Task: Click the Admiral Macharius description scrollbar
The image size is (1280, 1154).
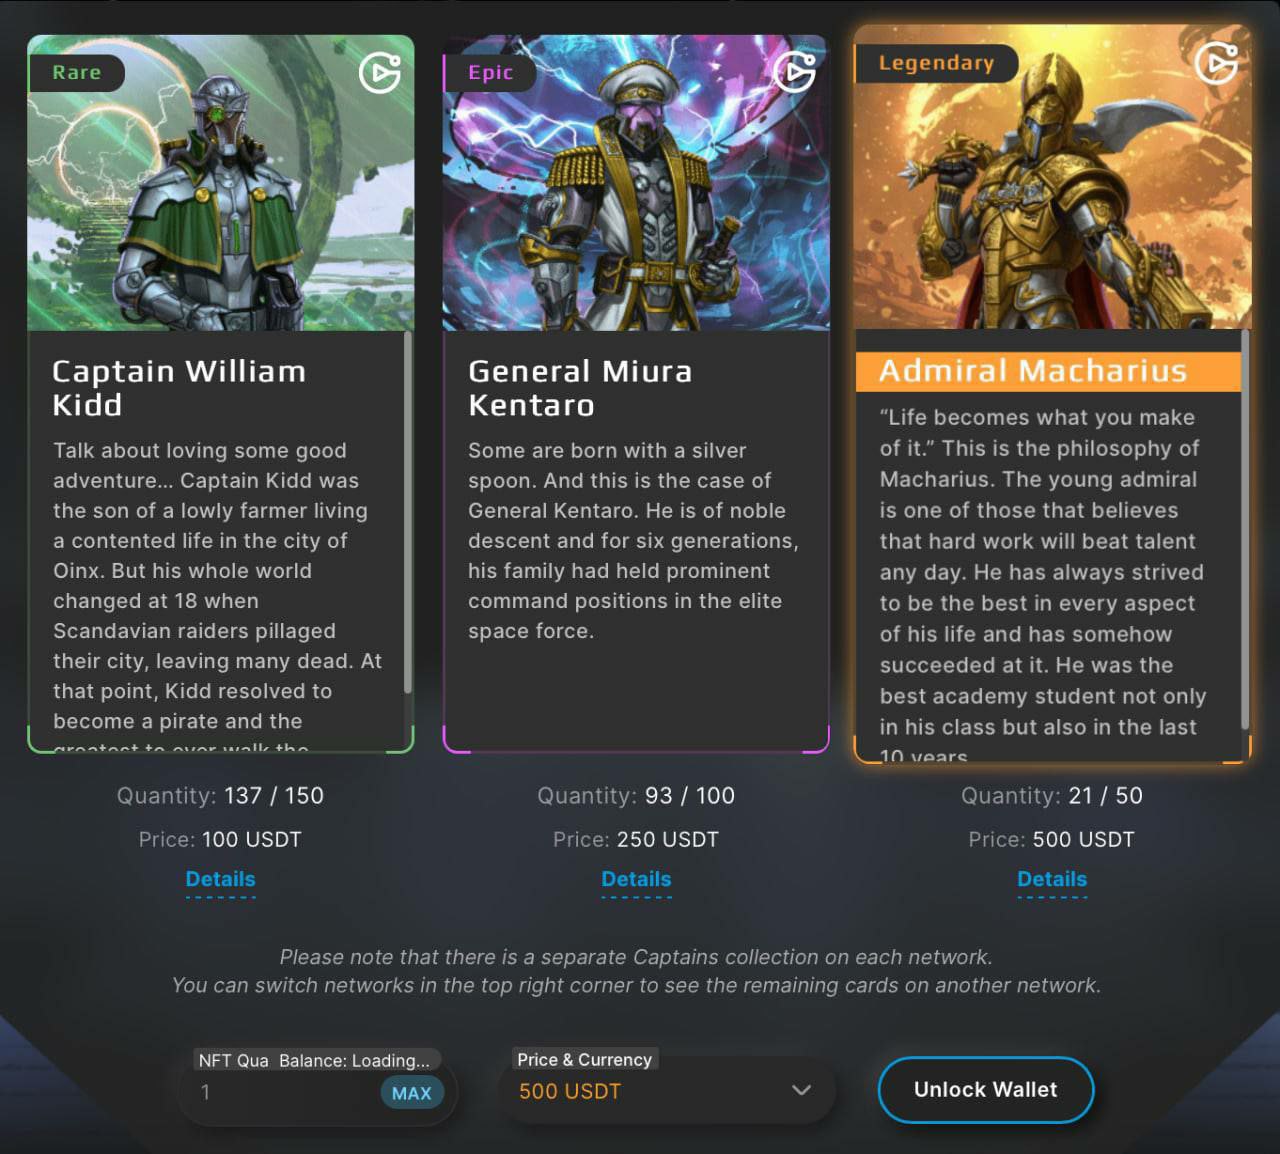Action: coord(1245,530)
